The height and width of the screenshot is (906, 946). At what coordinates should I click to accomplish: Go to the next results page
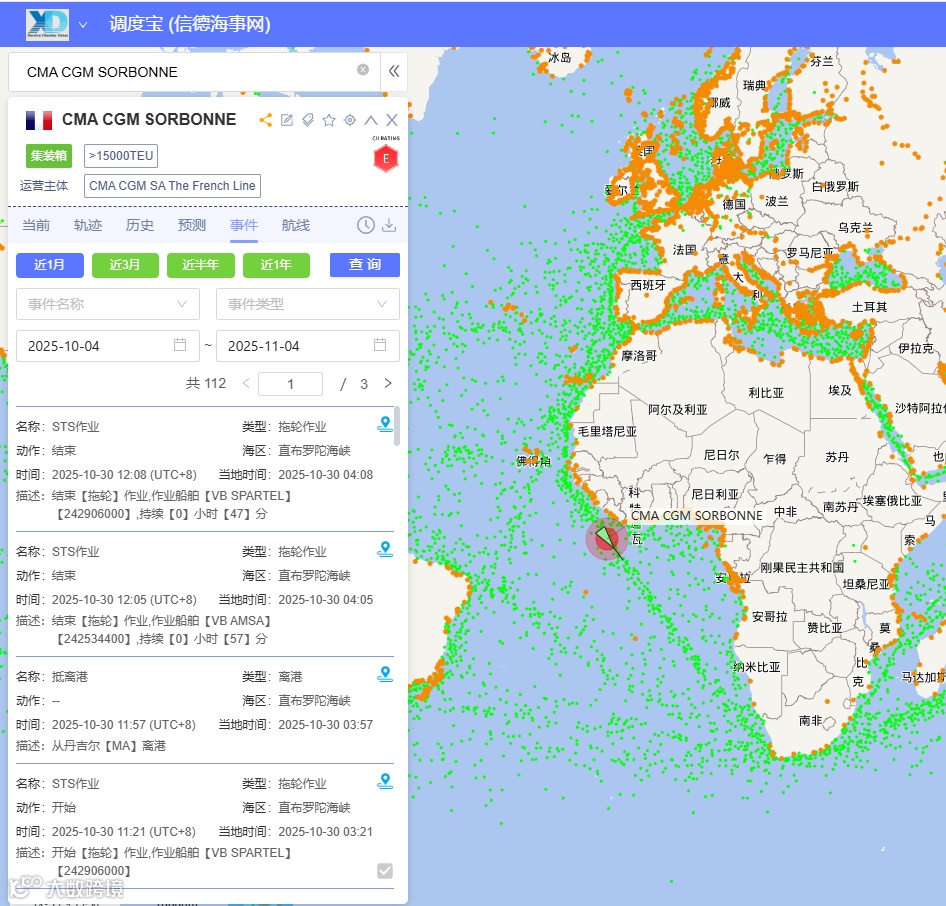coord(388,383)
